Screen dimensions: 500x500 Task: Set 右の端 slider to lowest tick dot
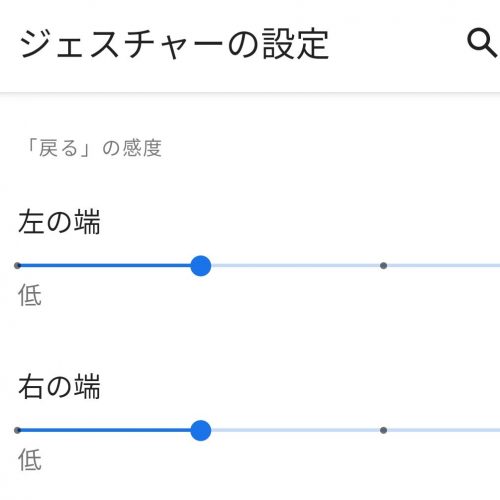[x=18, y=430]
